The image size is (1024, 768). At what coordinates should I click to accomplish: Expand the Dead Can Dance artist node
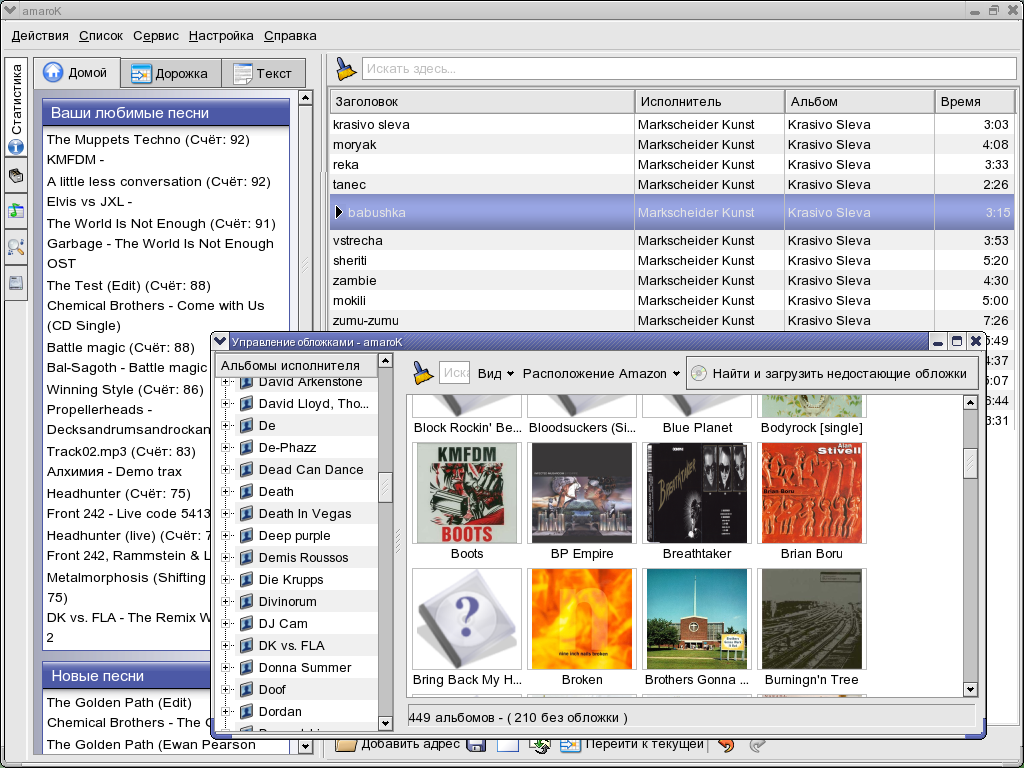click(x=225, y=470)
